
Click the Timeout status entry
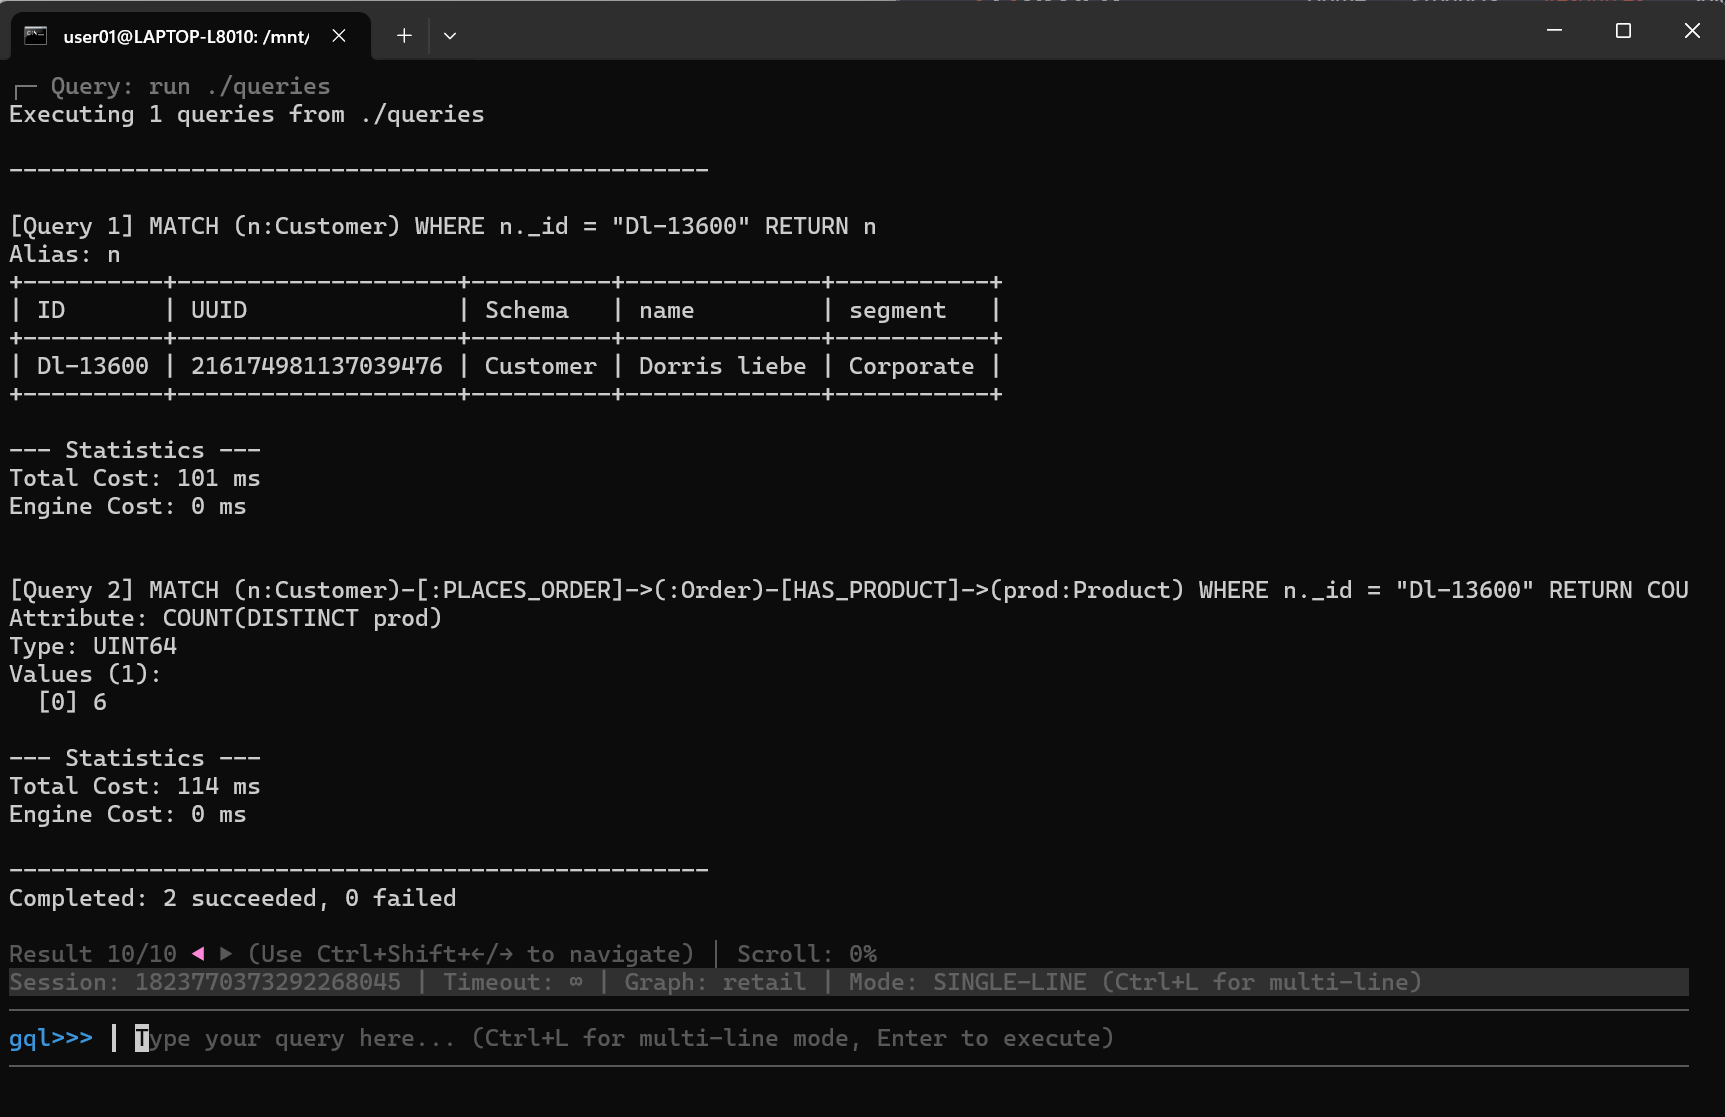click(512, 983)
